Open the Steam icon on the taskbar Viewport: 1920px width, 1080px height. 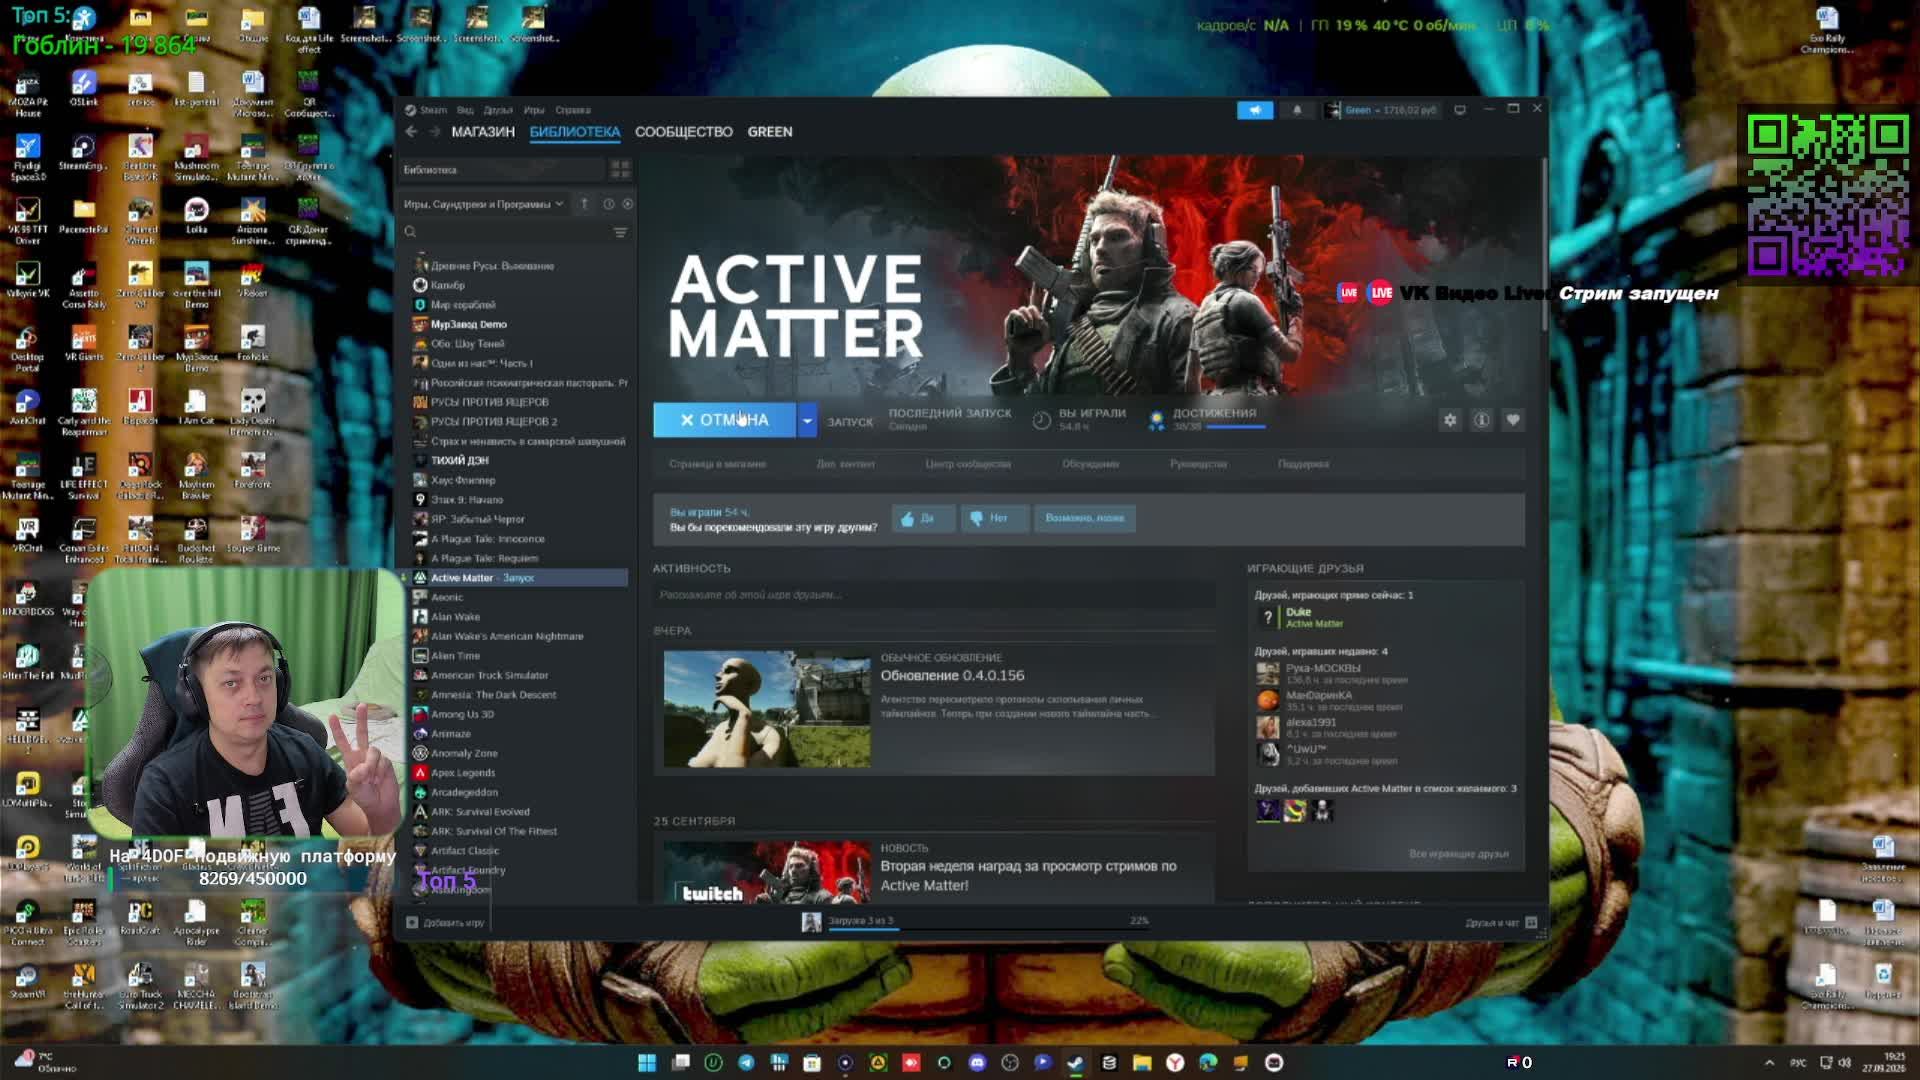click(1075, 1062)
